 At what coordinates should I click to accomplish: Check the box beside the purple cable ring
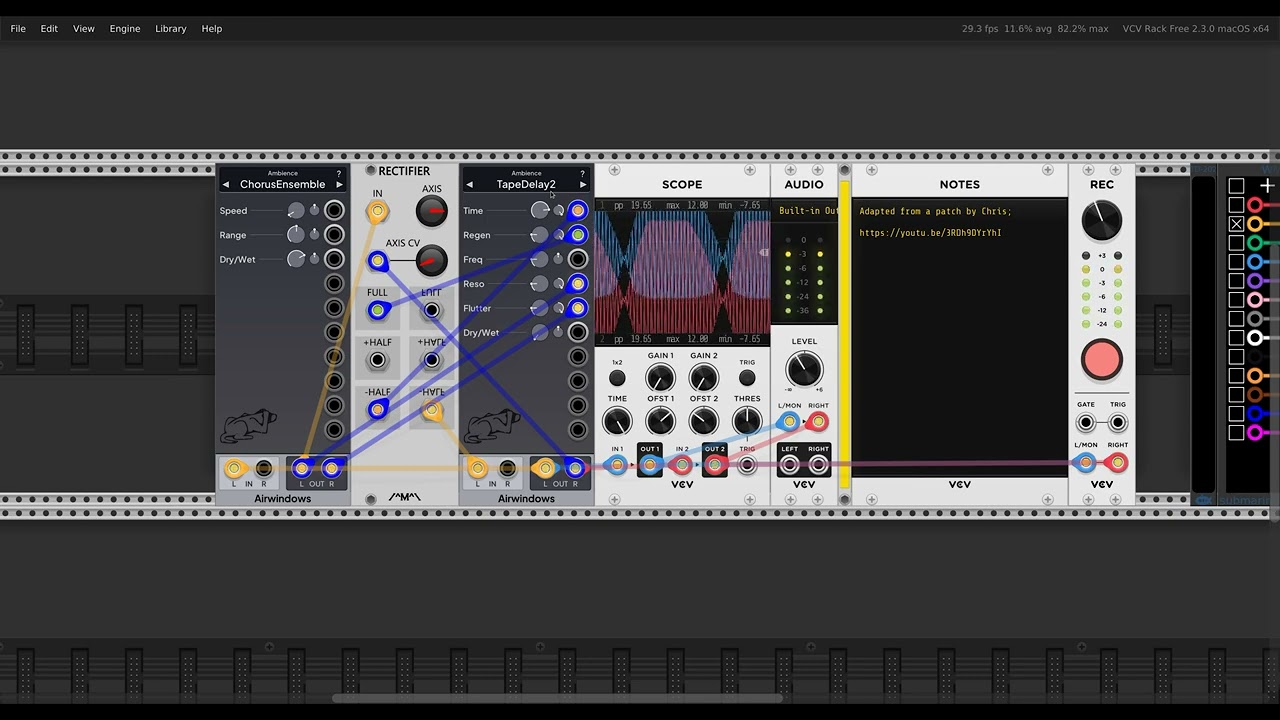1236,281
